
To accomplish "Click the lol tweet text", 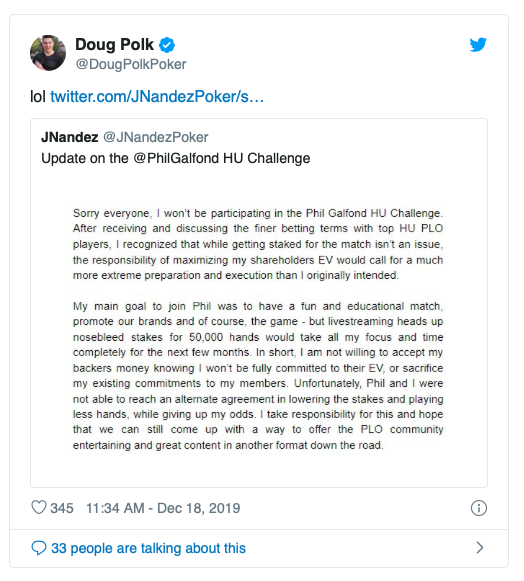I will coord(38,96).
